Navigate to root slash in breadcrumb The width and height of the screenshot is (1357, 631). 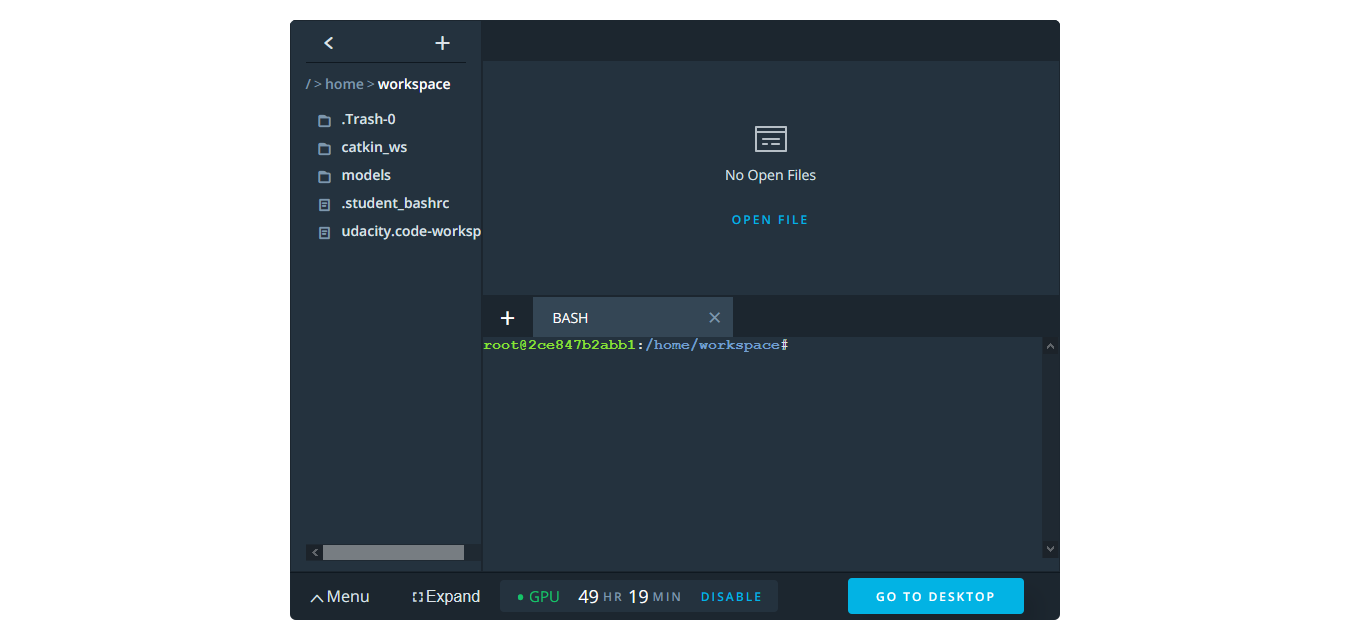point(308,84)
